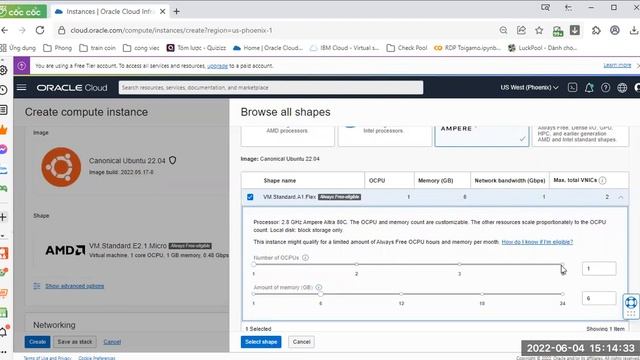Open the browser profile account icon
Viewport: 640px width, 360px height.
[x=615, y=30]
